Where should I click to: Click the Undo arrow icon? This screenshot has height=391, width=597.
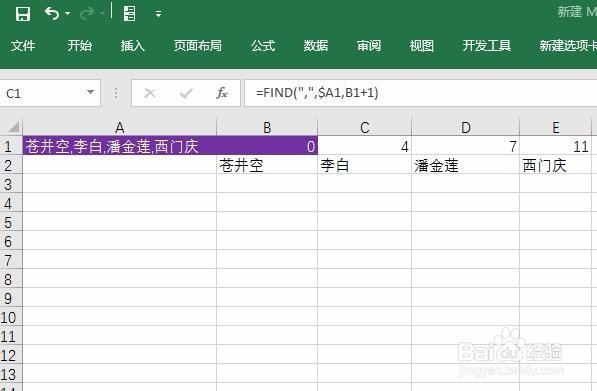coord(52,13)
